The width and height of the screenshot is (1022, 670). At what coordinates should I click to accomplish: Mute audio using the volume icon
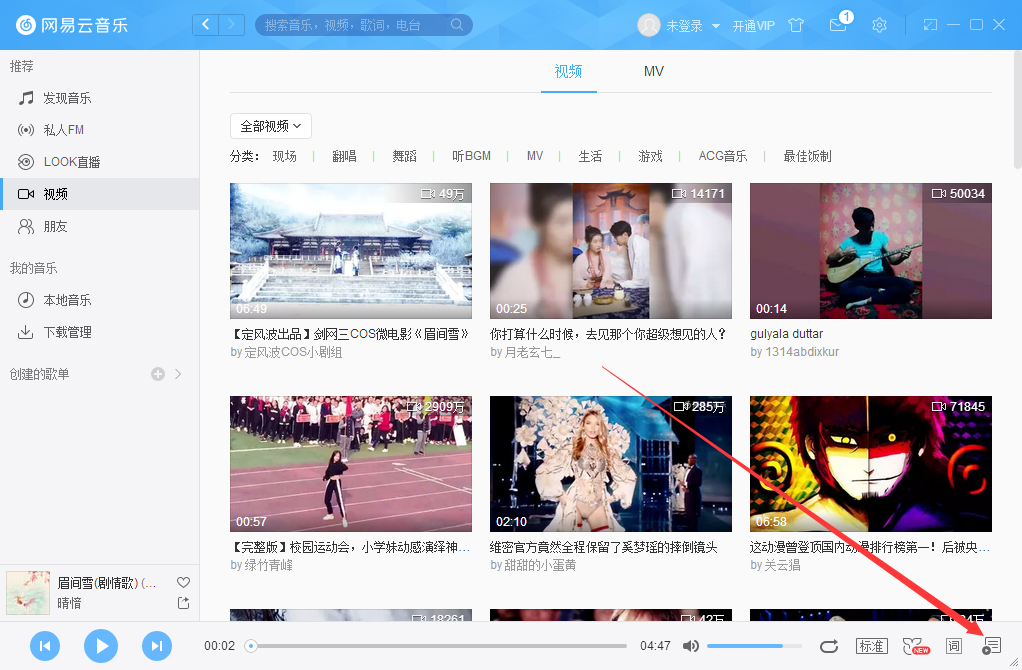point(691,646)
